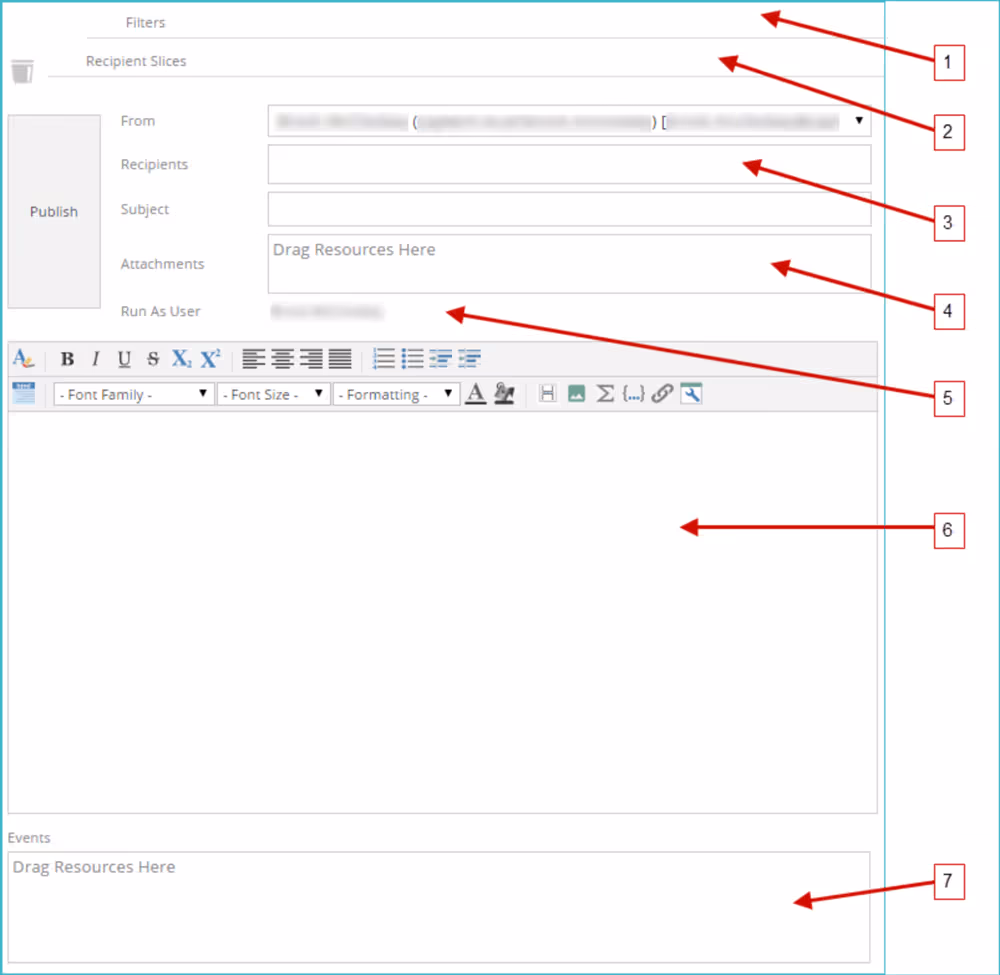Toggle italic text formatting
This screenshot has height=975, width=1000.
pos(96,359)
